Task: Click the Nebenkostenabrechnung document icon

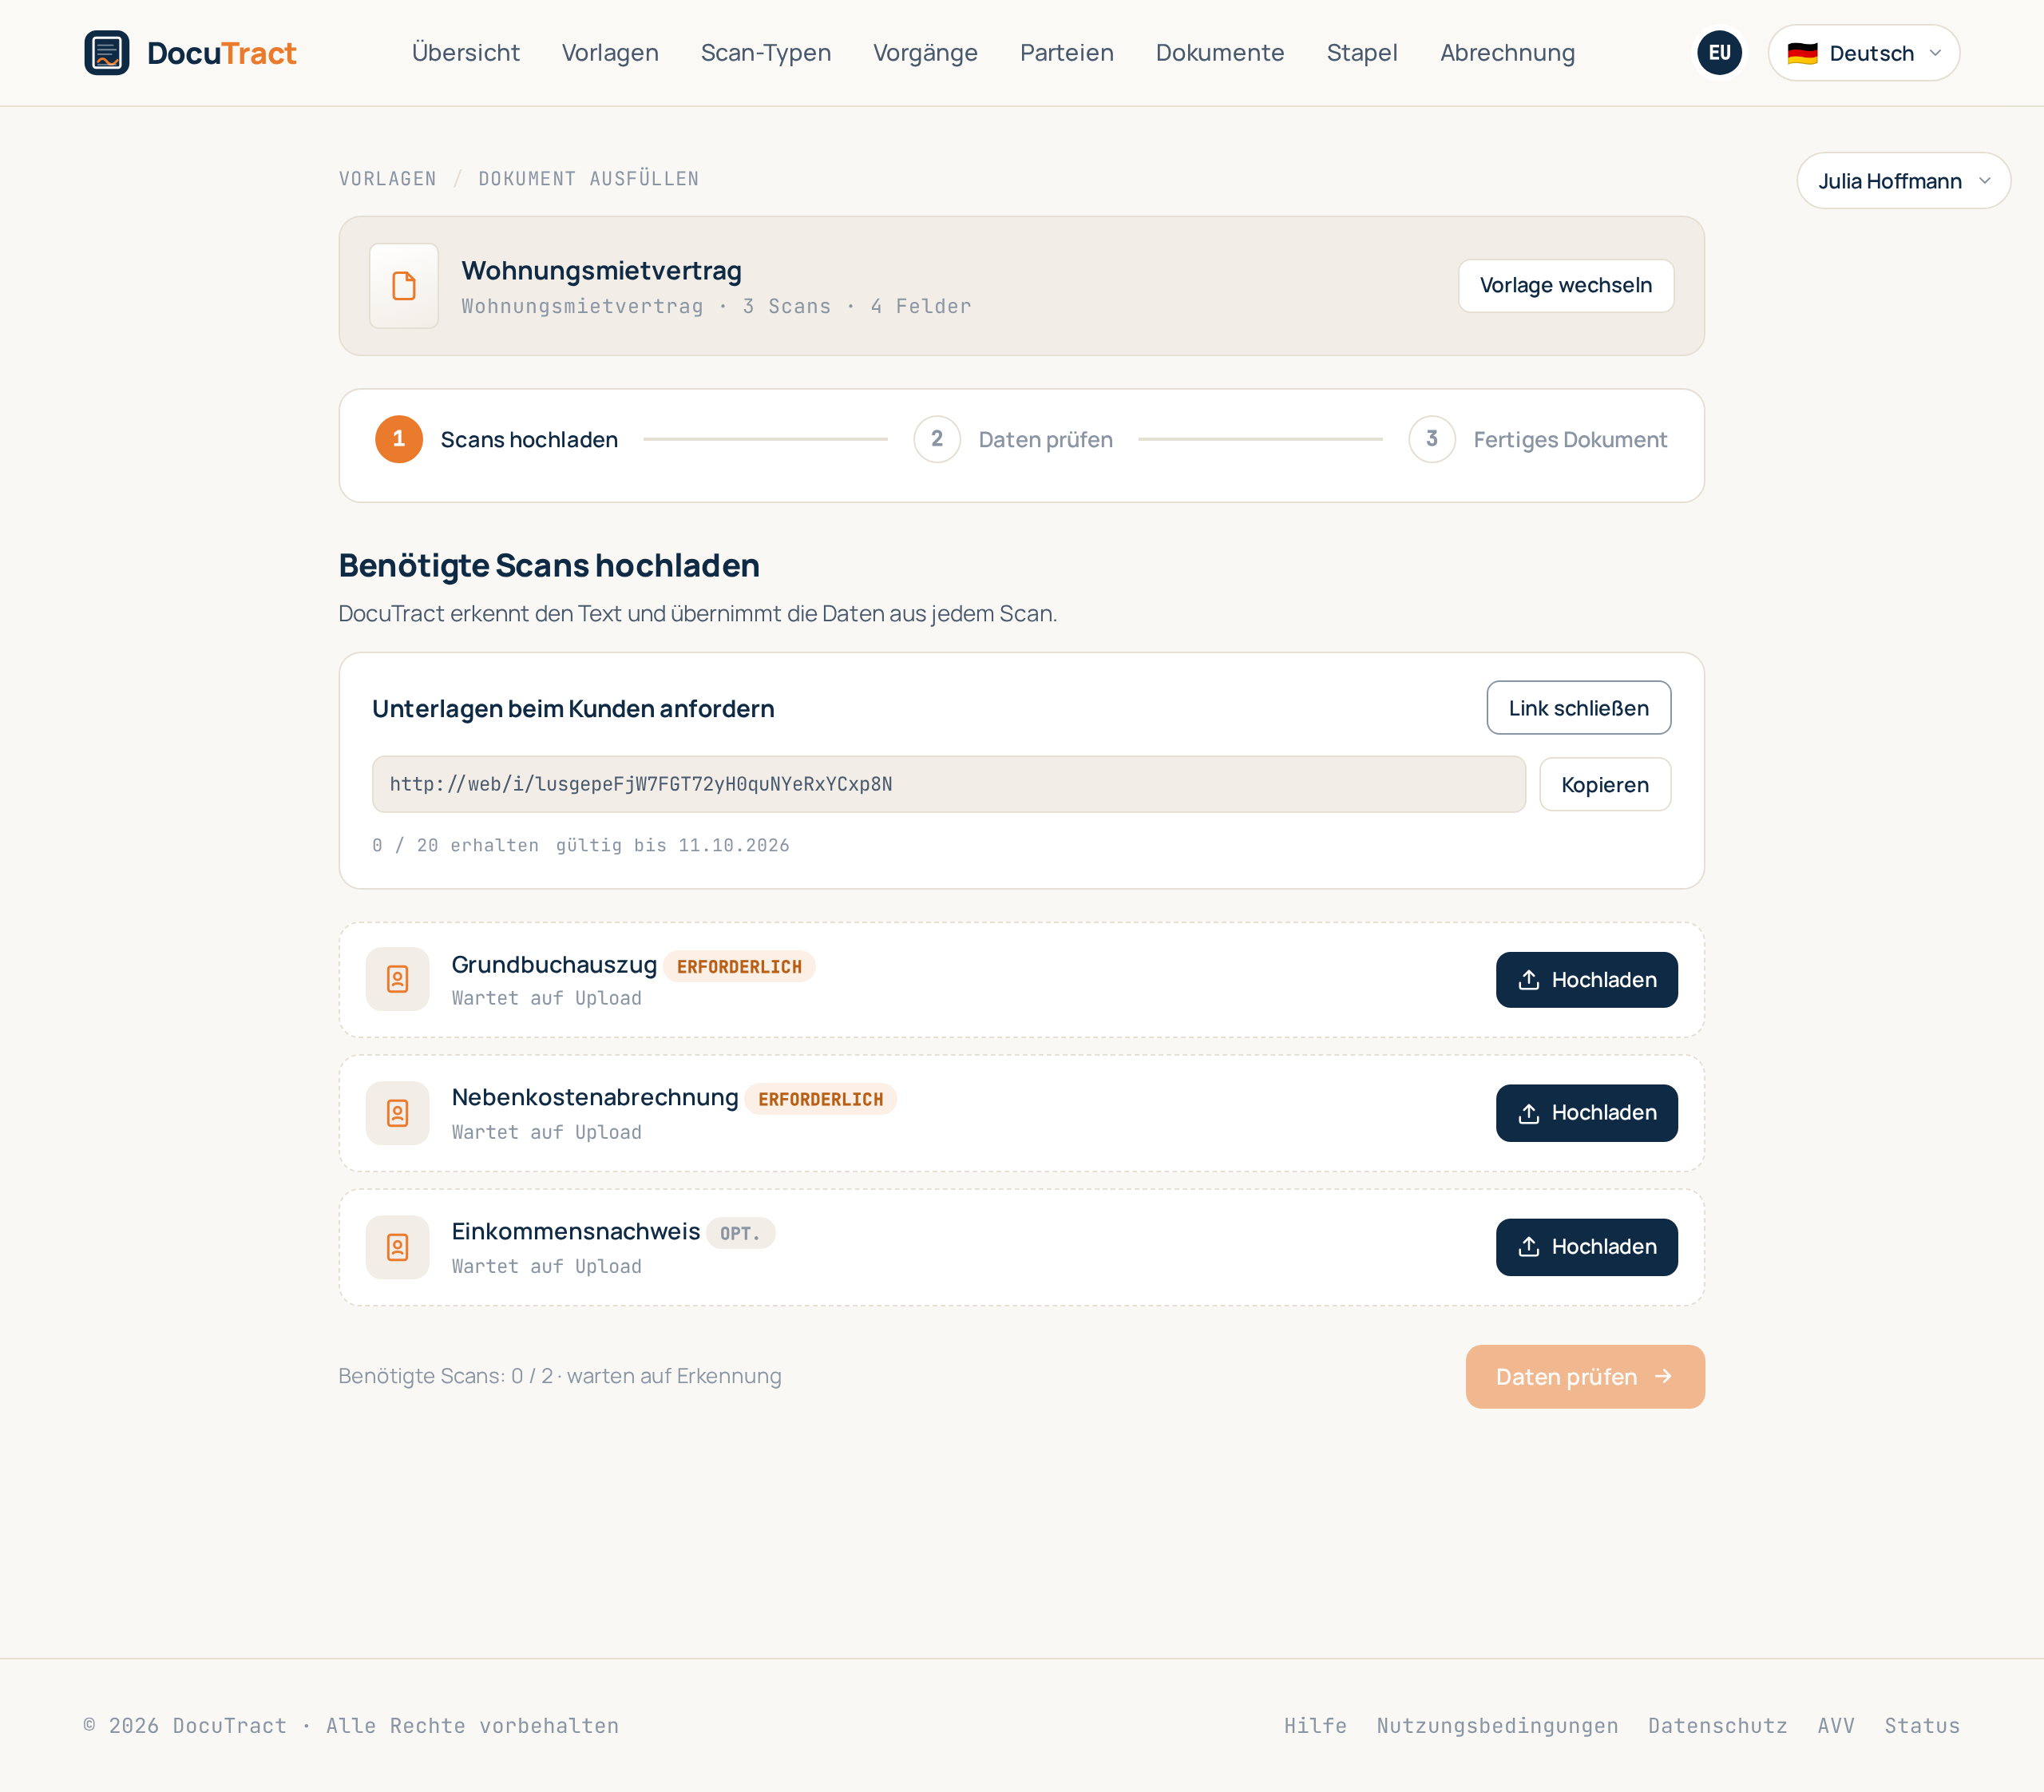Action: 398,1113
